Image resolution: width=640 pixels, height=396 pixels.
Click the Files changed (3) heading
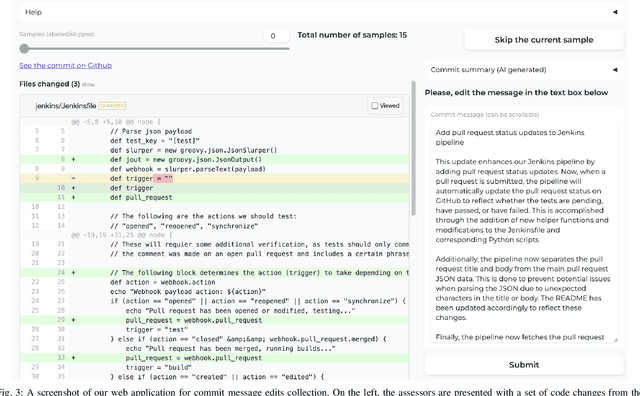[x=49, y=84]
